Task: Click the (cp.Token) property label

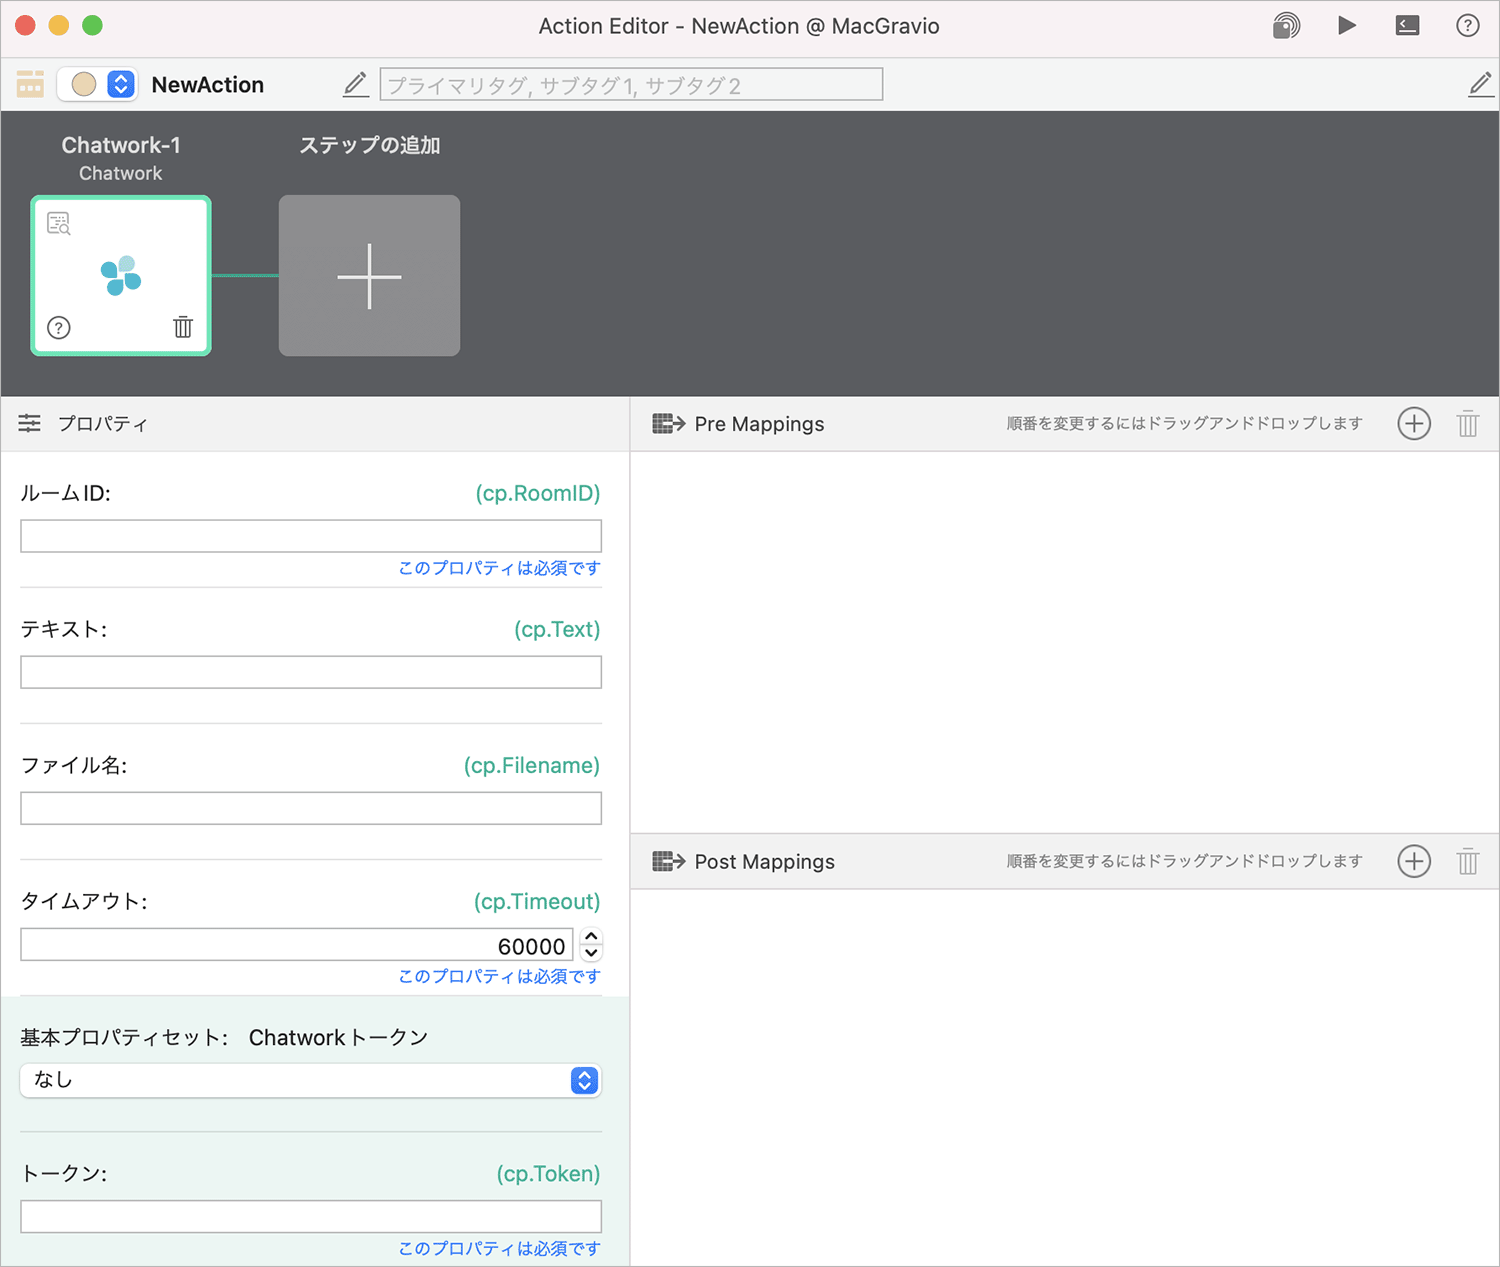Action: (x=549, y=1173)
